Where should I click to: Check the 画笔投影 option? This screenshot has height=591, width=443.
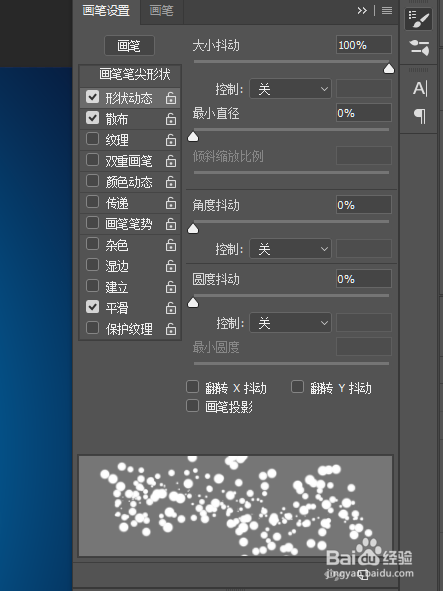[193, 406]
